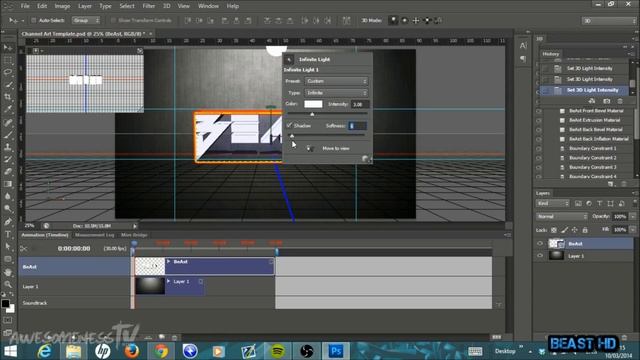Open the Preset dropdown in Infinite Light
Screen dimensions: 640x360
(336, 81)
